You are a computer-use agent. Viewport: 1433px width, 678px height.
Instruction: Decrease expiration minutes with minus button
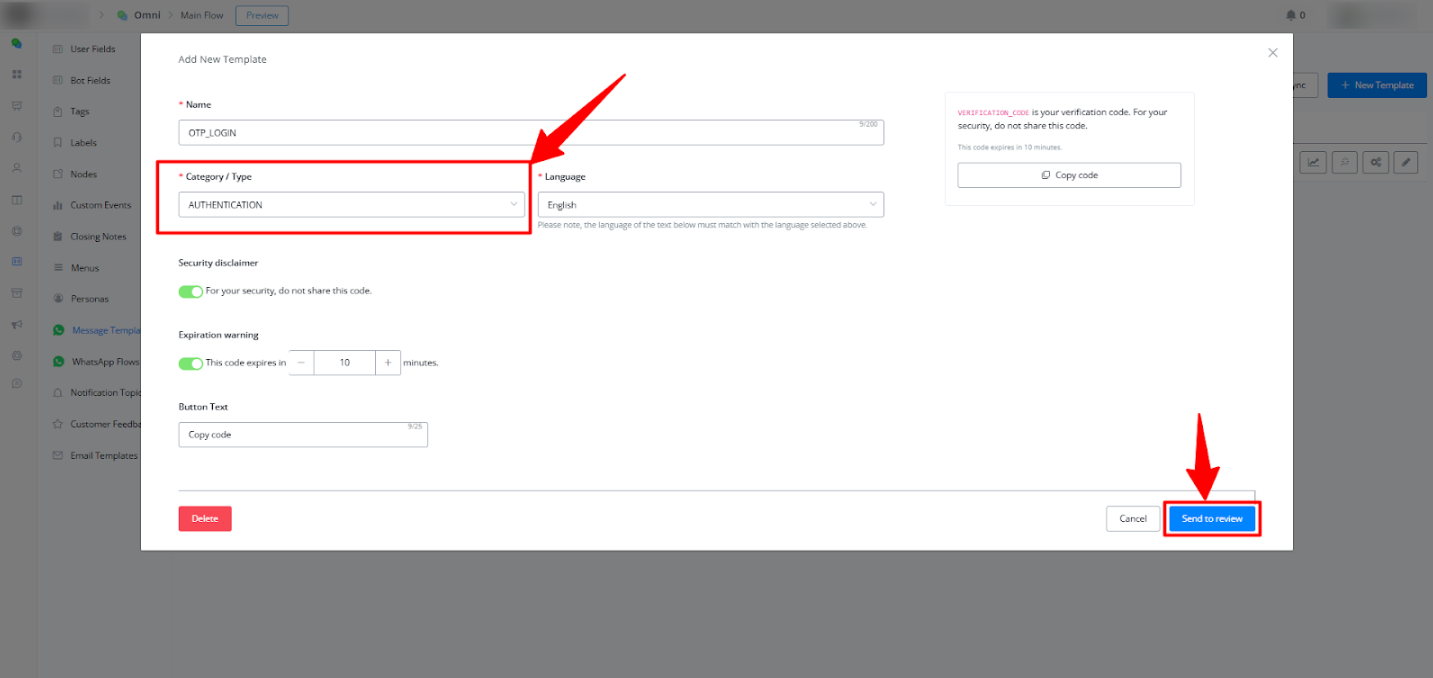pyautogui.click(x=301, y=363)
